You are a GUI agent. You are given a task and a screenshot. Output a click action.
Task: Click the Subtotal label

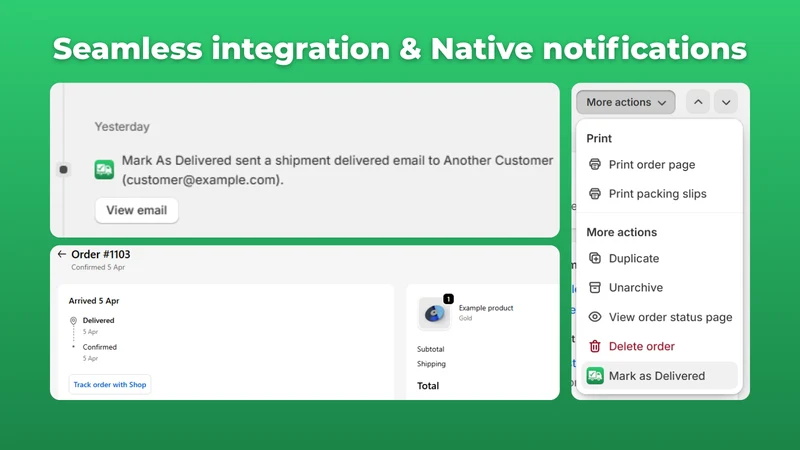tap(431, 349)
